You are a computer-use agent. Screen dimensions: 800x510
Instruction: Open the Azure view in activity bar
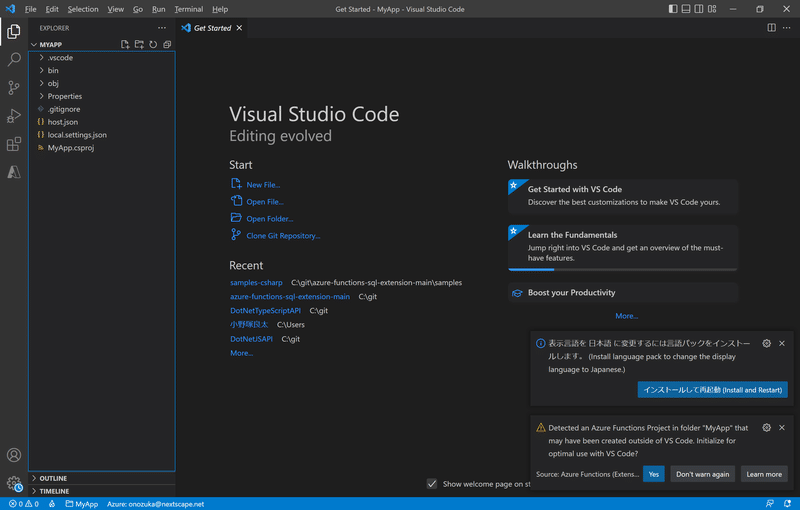pyautogui.click(x=14, y=172)
